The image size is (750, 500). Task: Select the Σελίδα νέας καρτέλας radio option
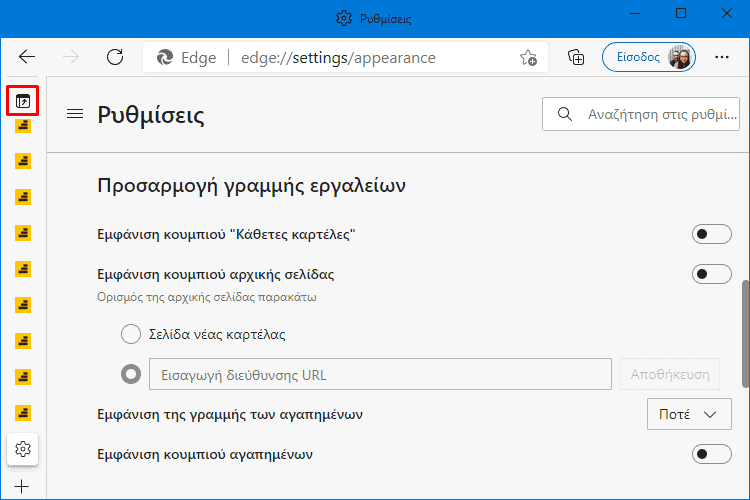tap(131, 334)
